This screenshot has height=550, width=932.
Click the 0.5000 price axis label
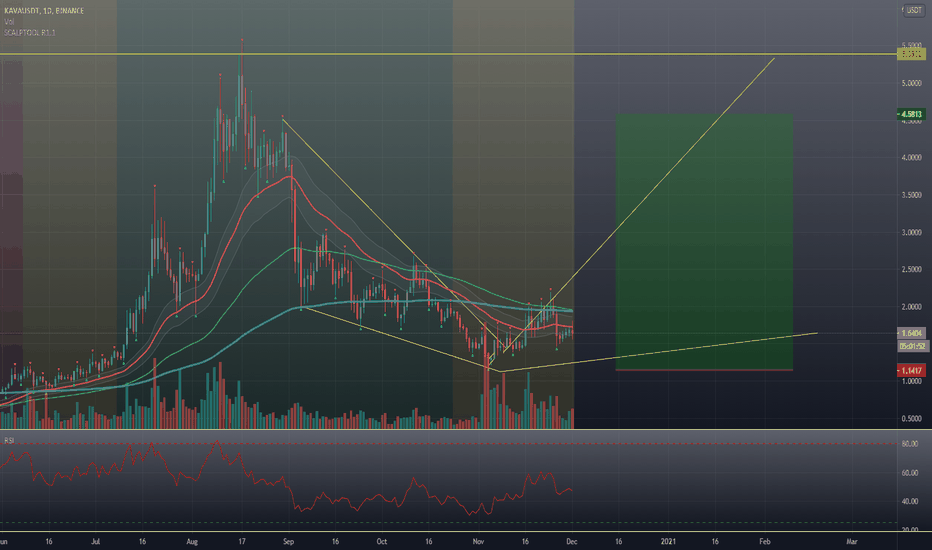[911, 419]
